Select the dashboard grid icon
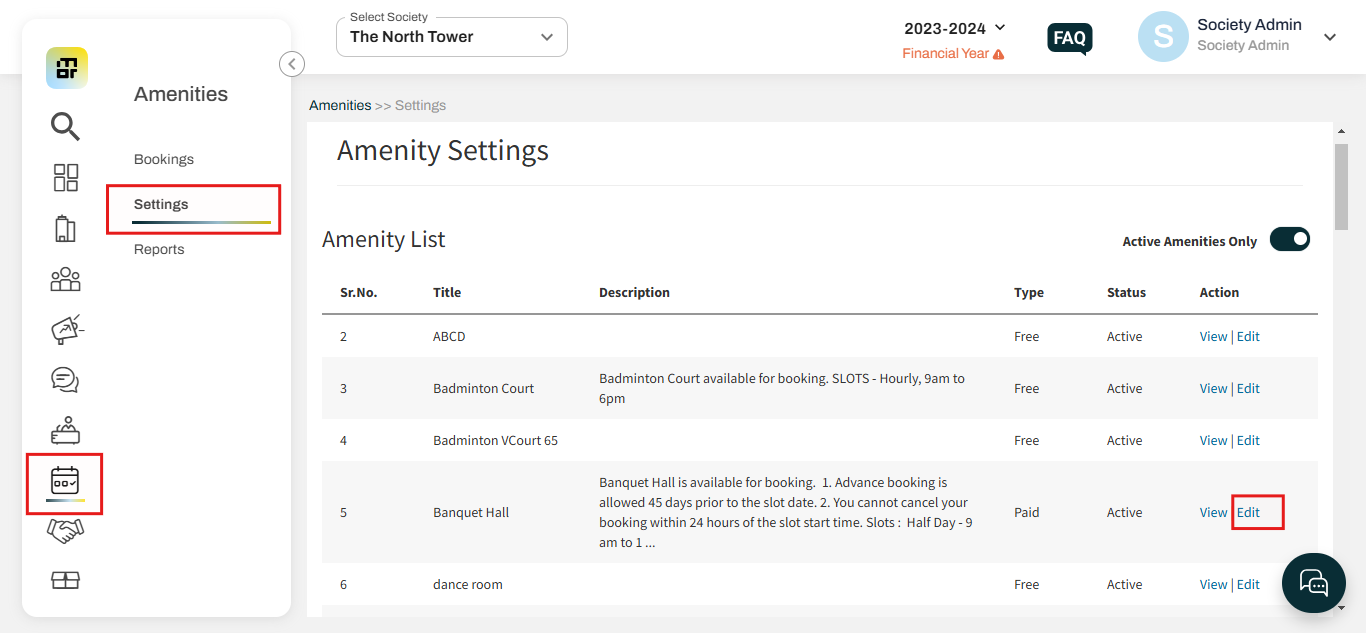 click(x=65, y=177)
